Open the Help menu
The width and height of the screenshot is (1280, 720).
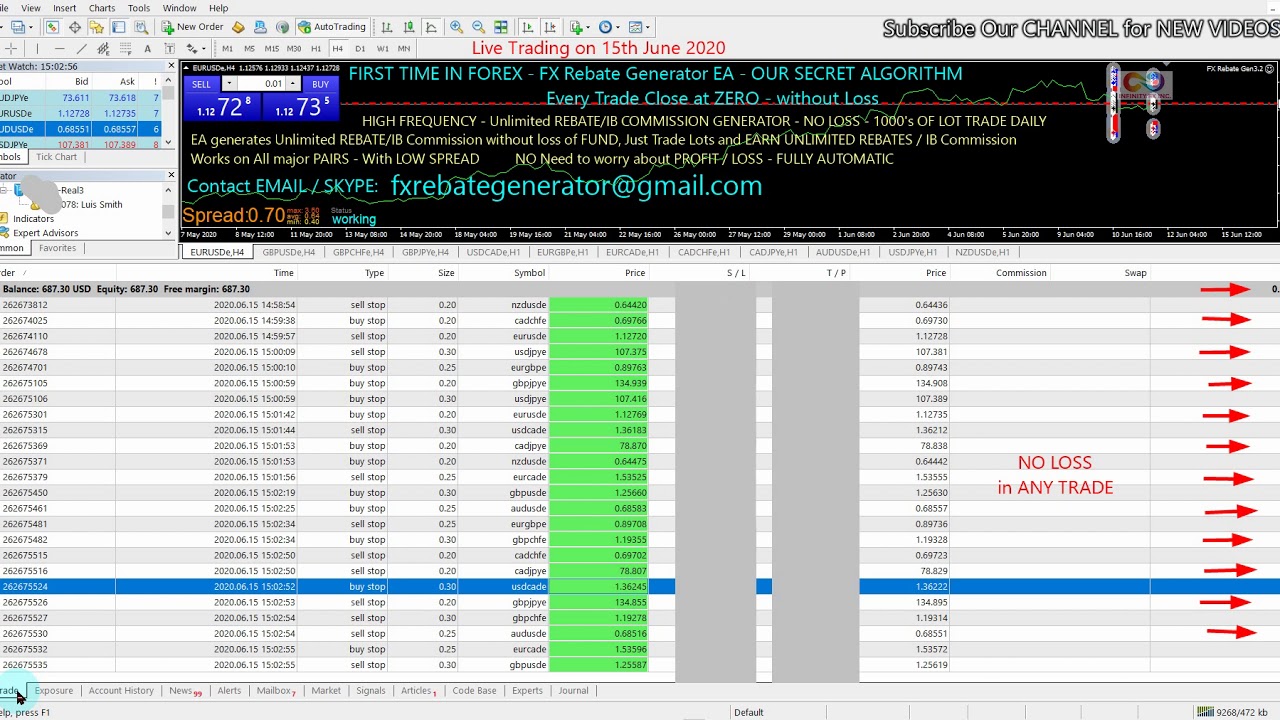218,8
